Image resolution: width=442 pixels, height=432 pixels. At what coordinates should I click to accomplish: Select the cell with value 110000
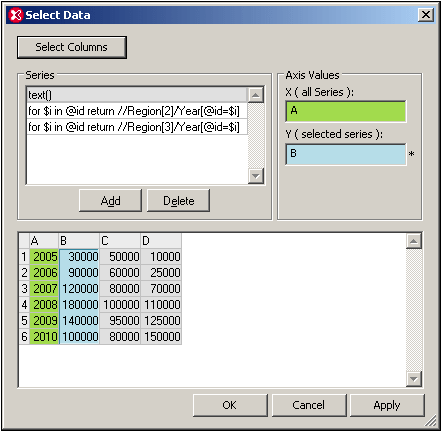point(161,305)
